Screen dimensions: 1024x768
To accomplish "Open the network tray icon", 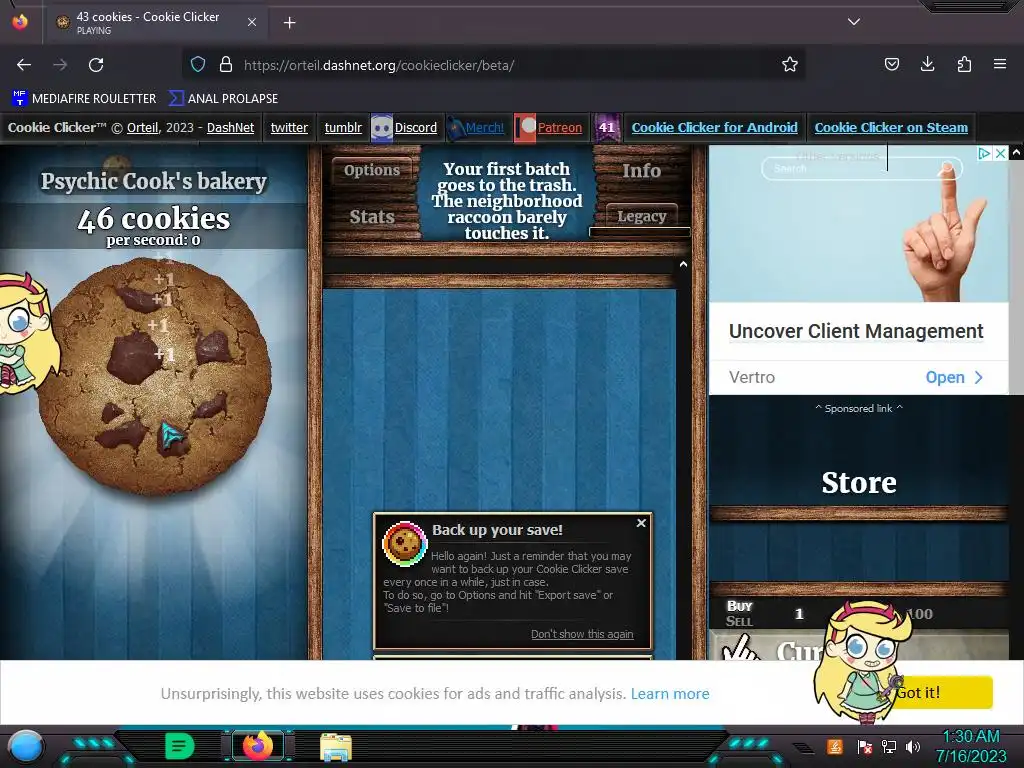I will point(889,746).
